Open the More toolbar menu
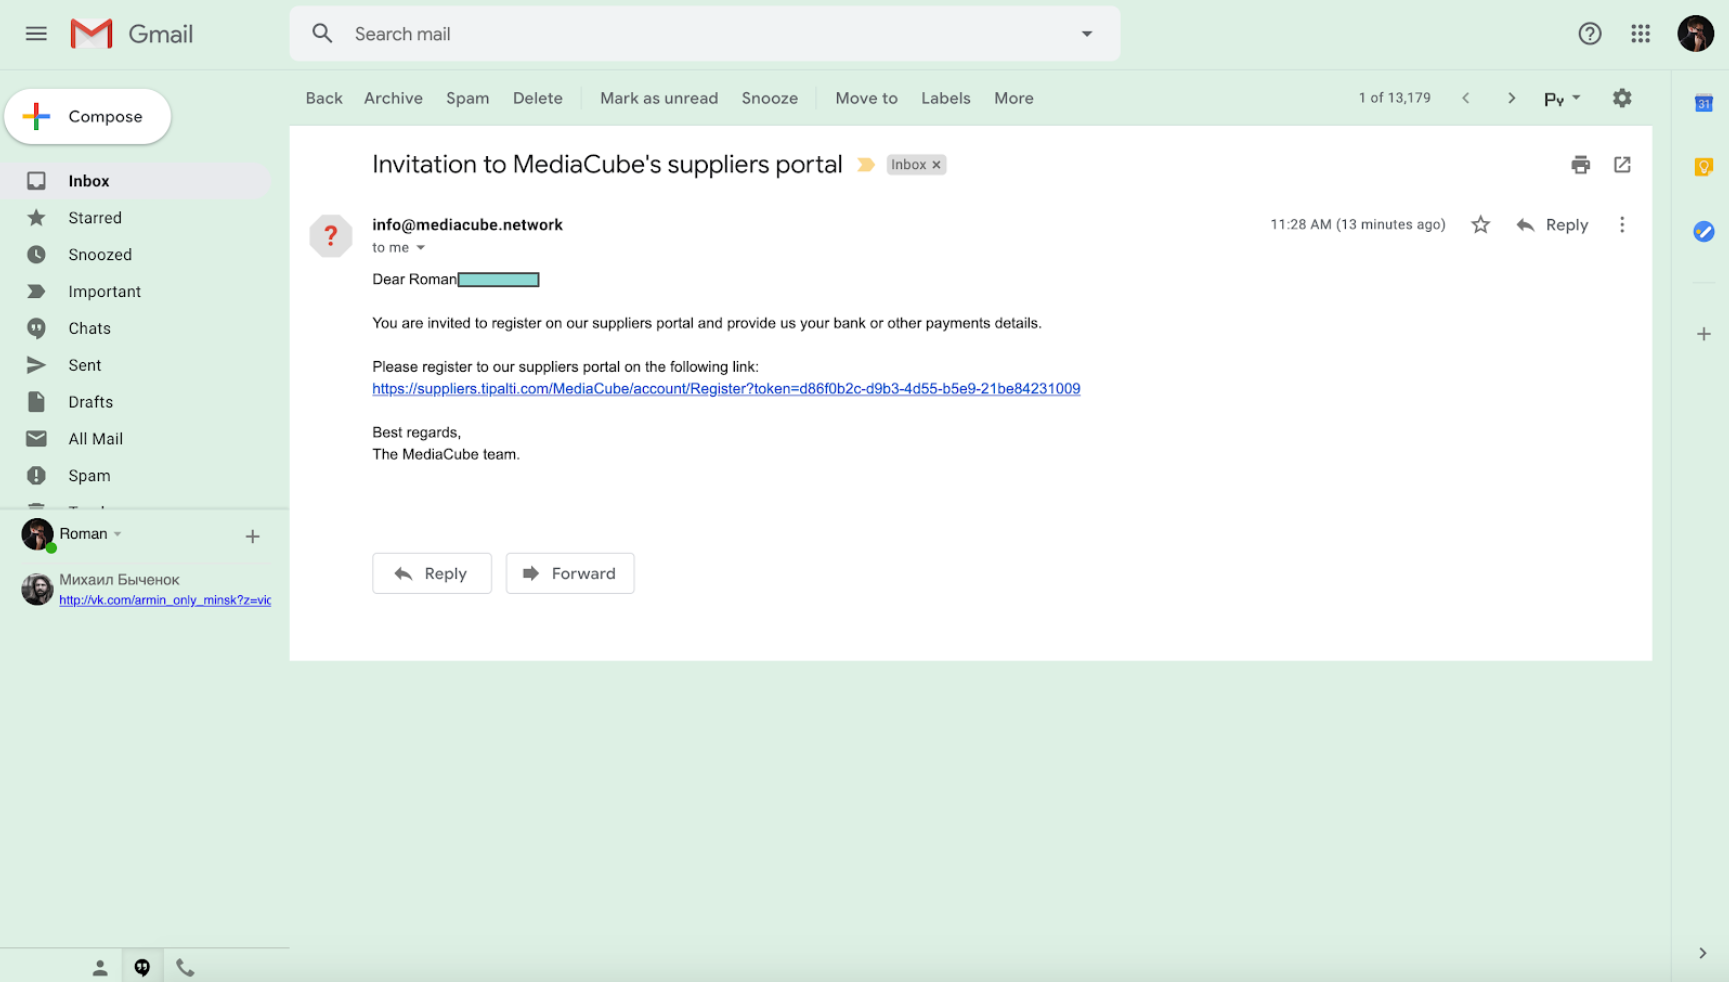1729x982 pixels. click(1014, 98)
